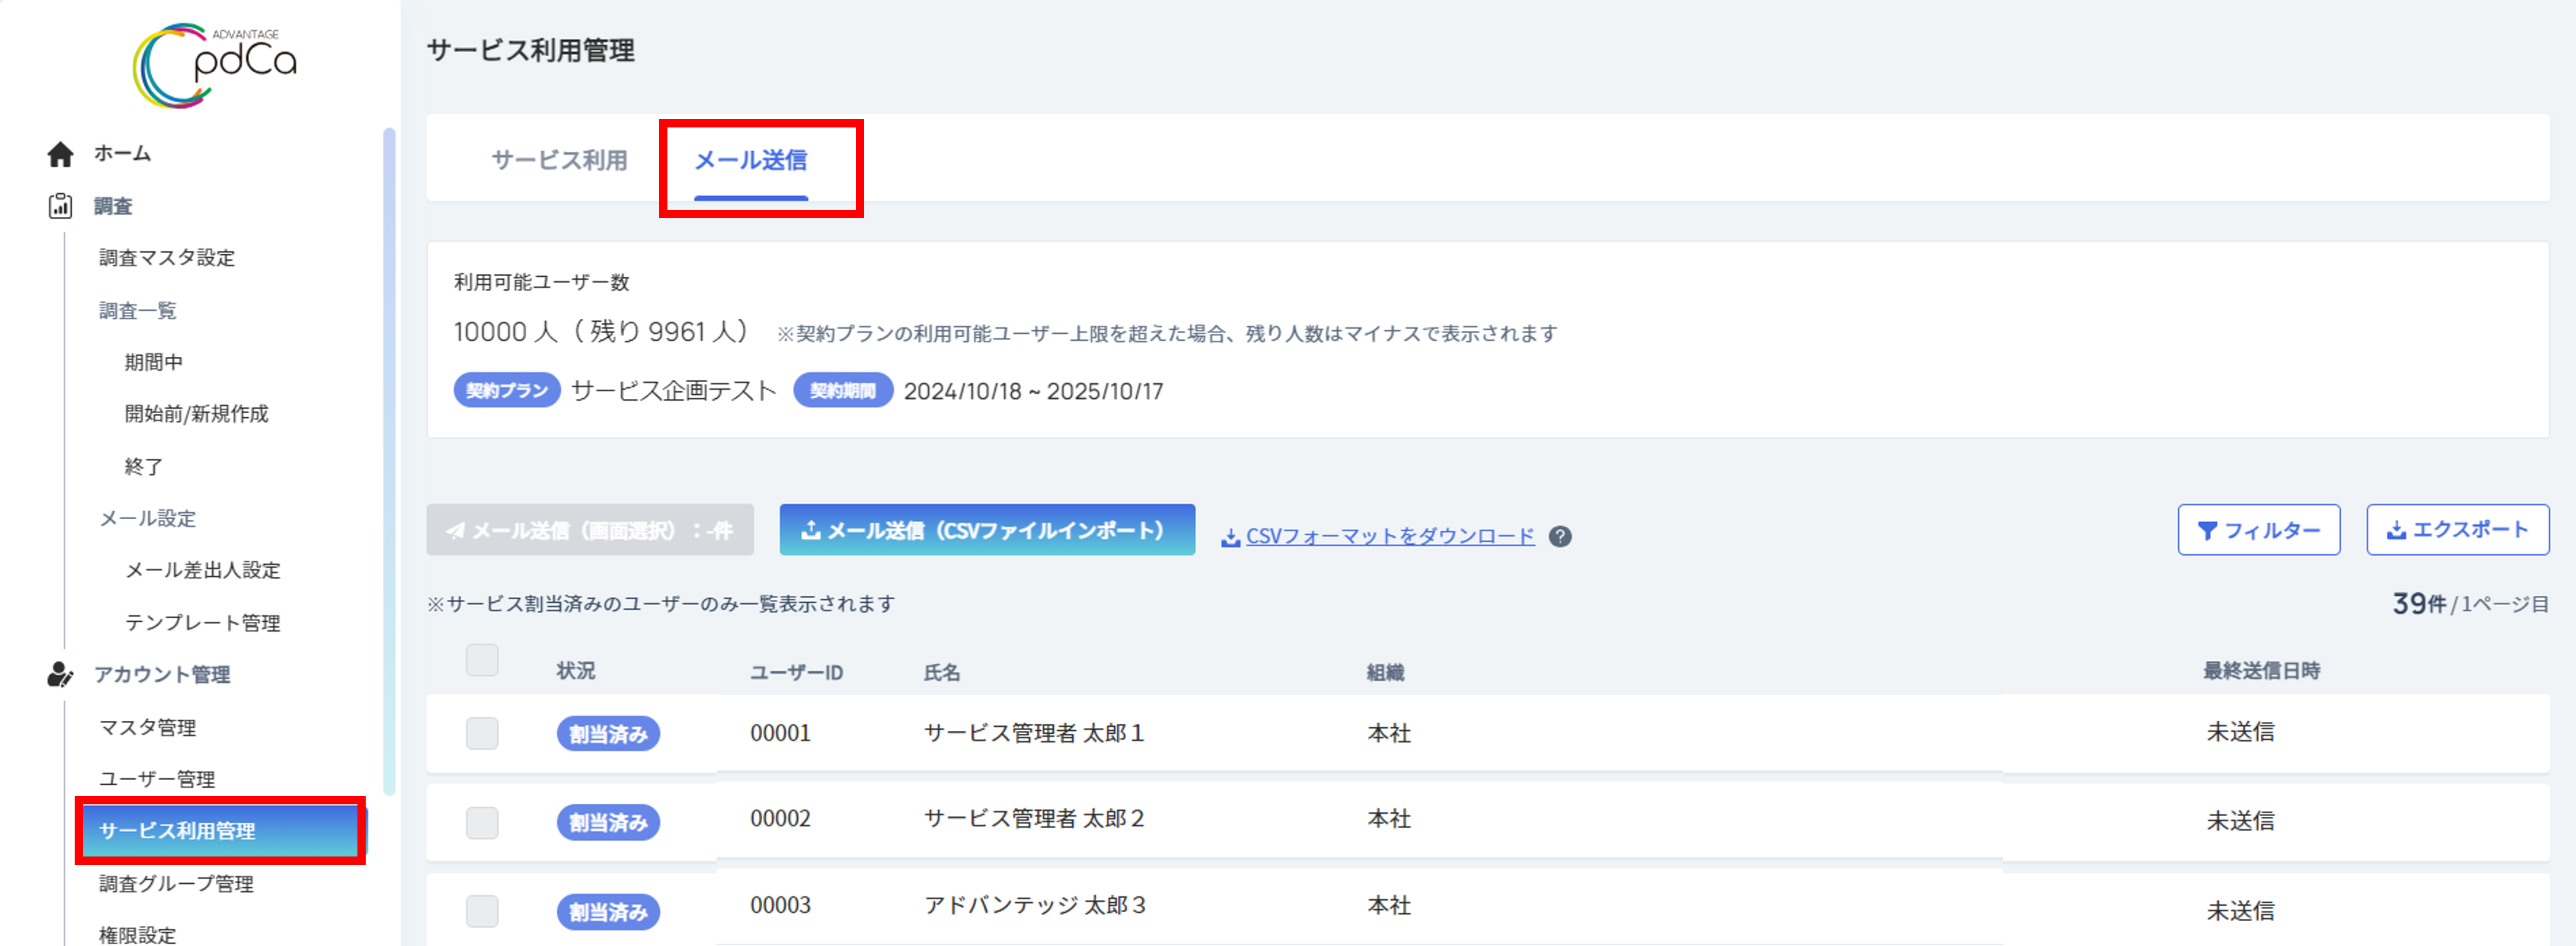Select 終了 surveys
Screen dimensions: 2576x946
[x=144, y=467]
